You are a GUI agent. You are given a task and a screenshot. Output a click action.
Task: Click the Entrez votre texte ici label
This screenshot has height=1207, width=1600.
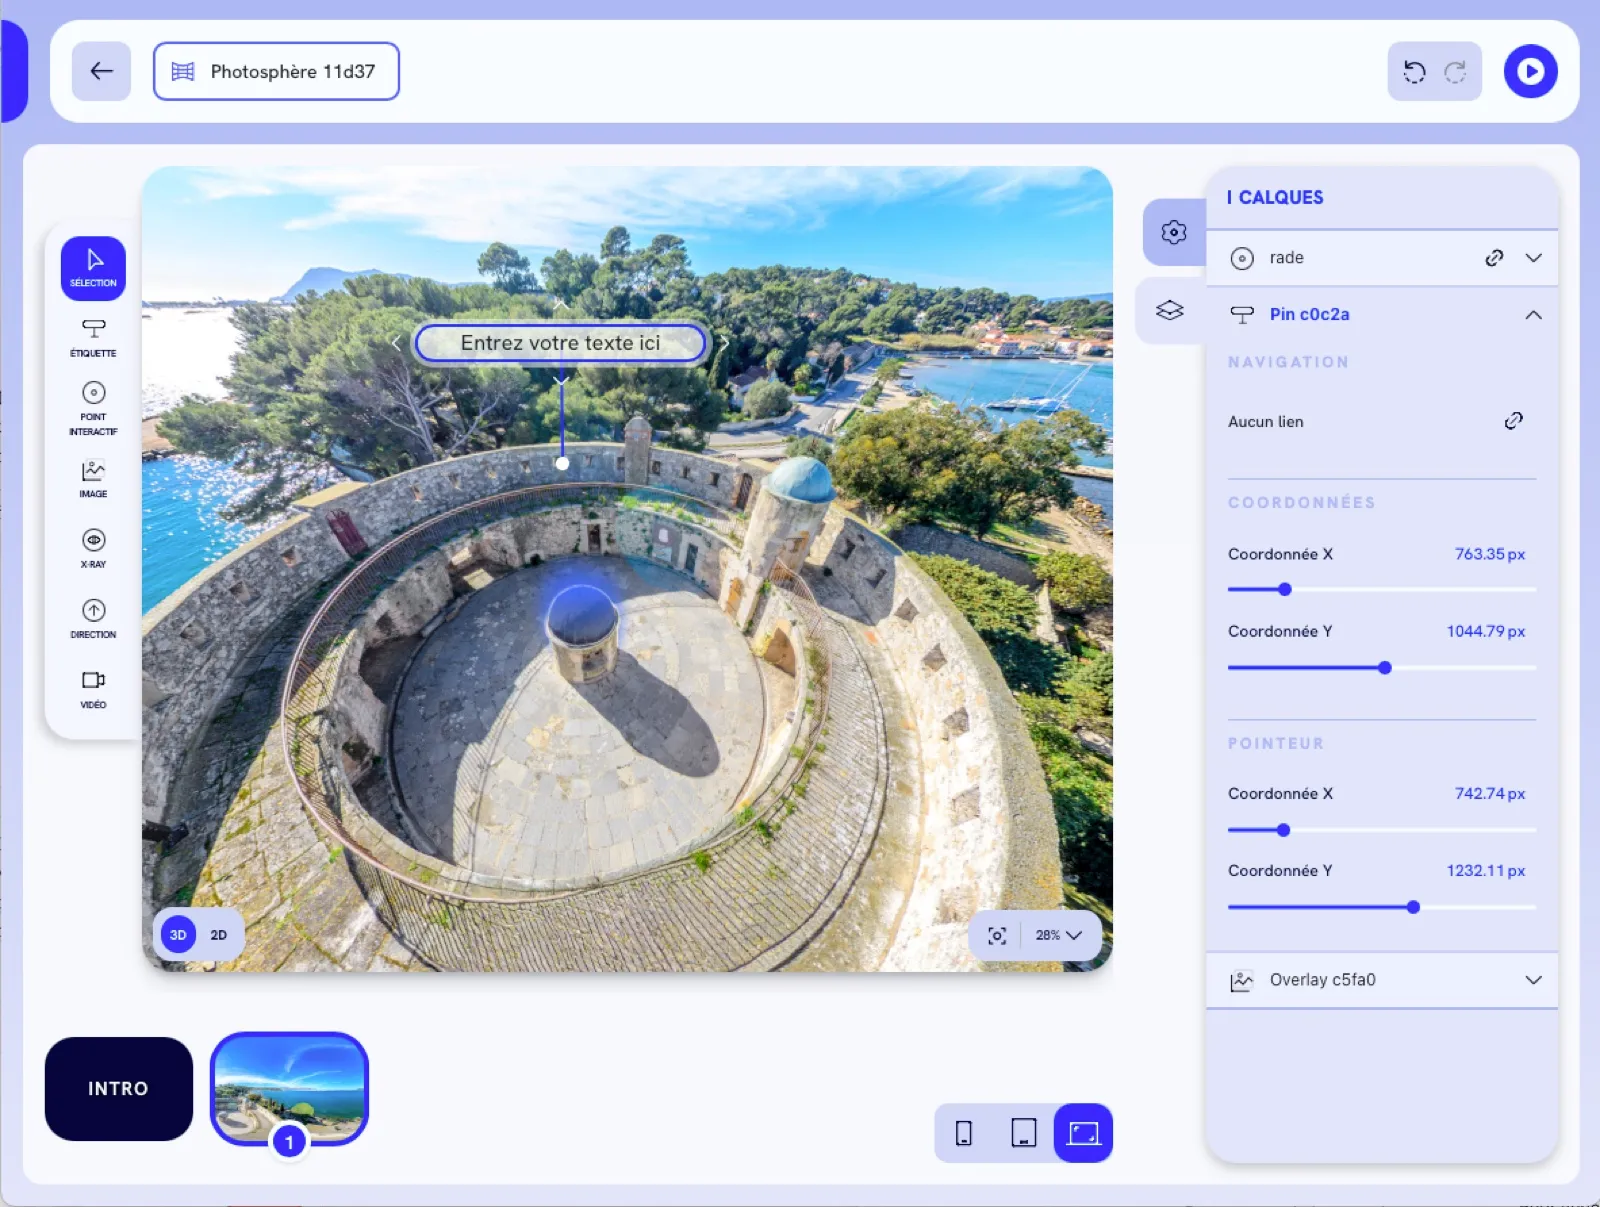(560, 343)
